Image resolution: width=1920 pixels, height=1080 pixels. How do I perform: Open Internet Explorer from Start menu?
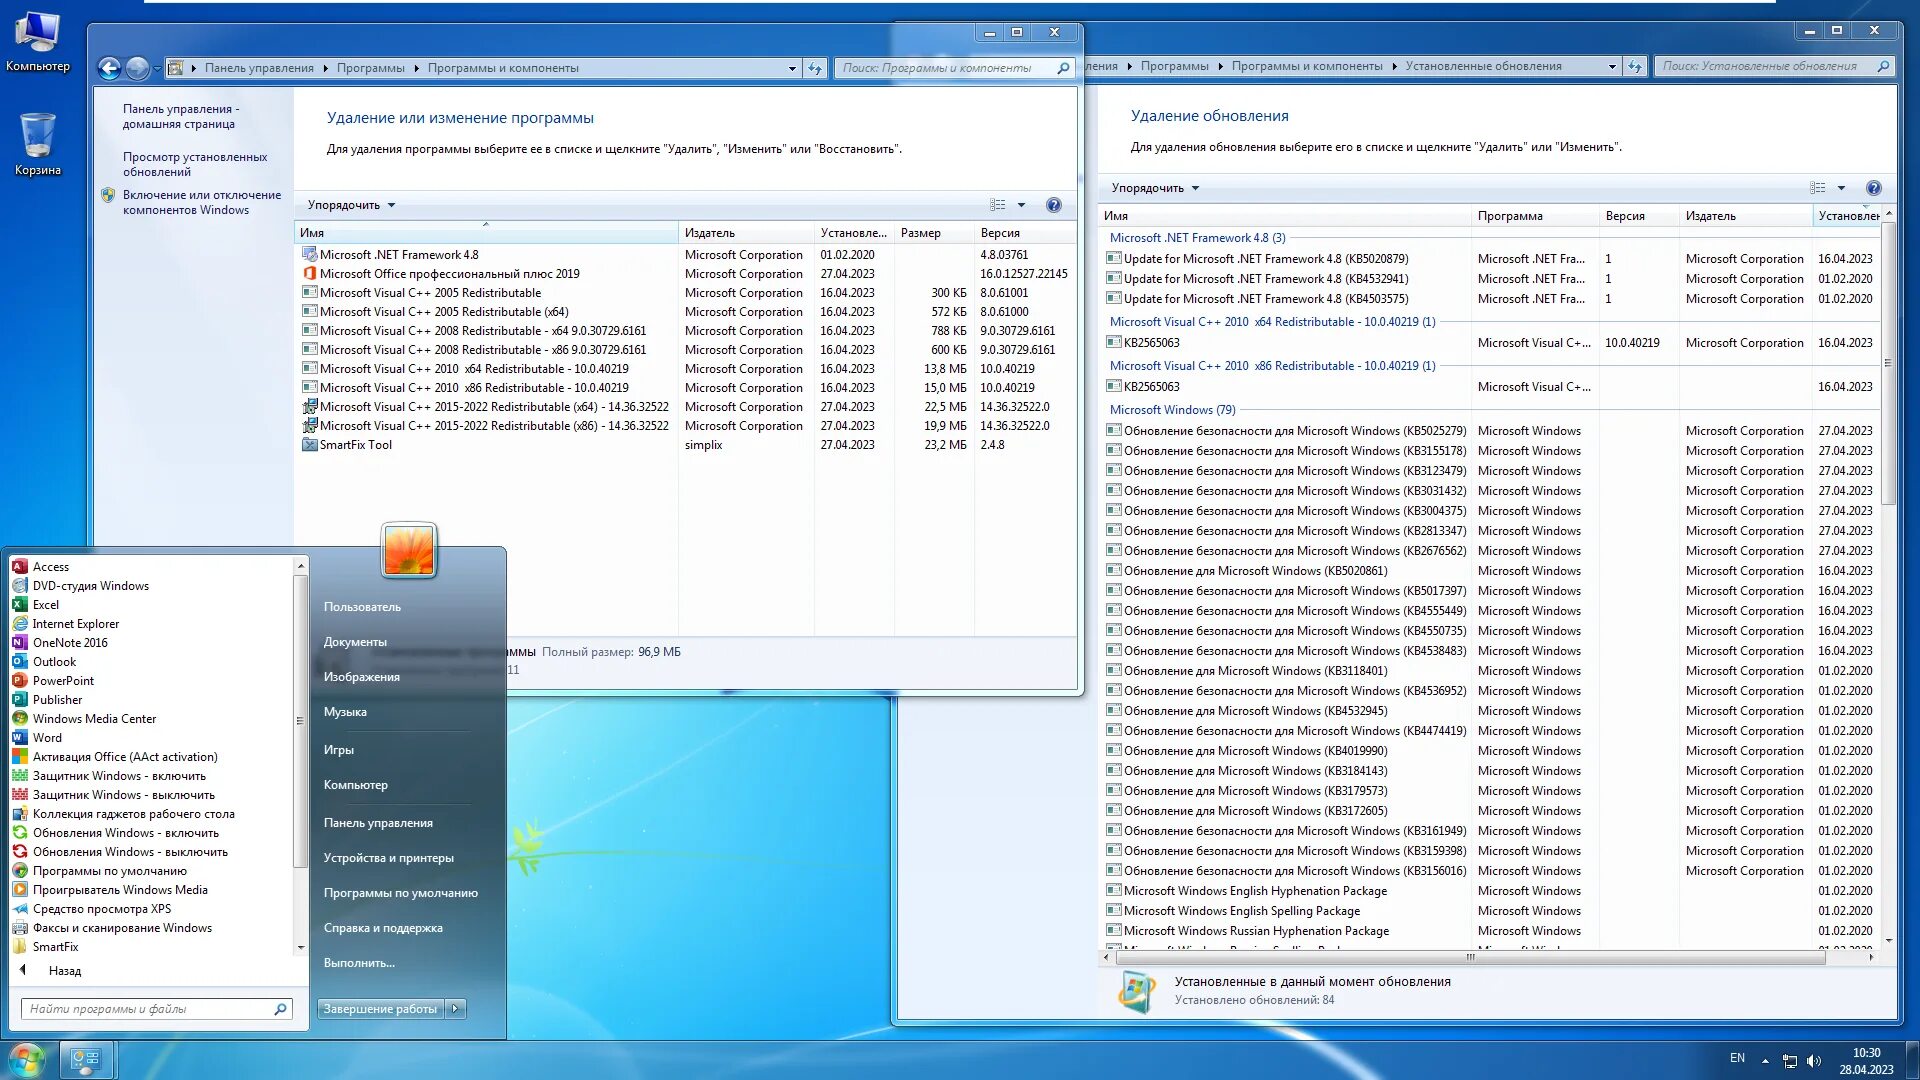point(75,624)
